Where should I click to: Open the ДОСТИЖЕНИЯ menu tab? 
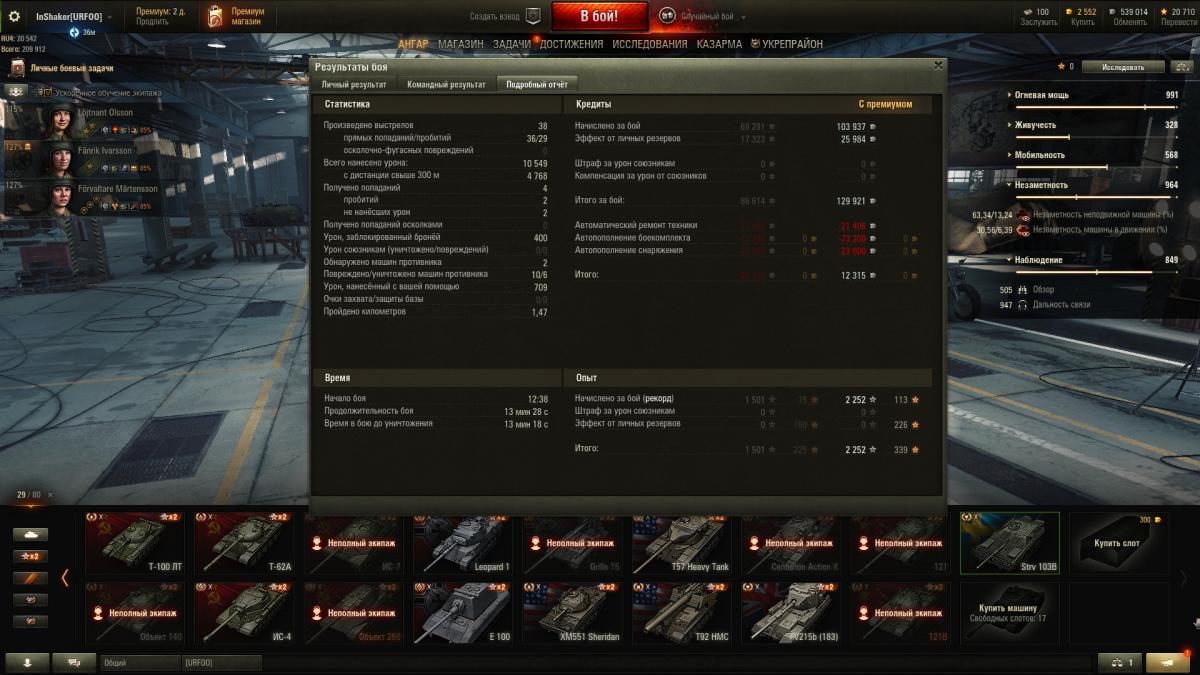(x=571, y=44)
